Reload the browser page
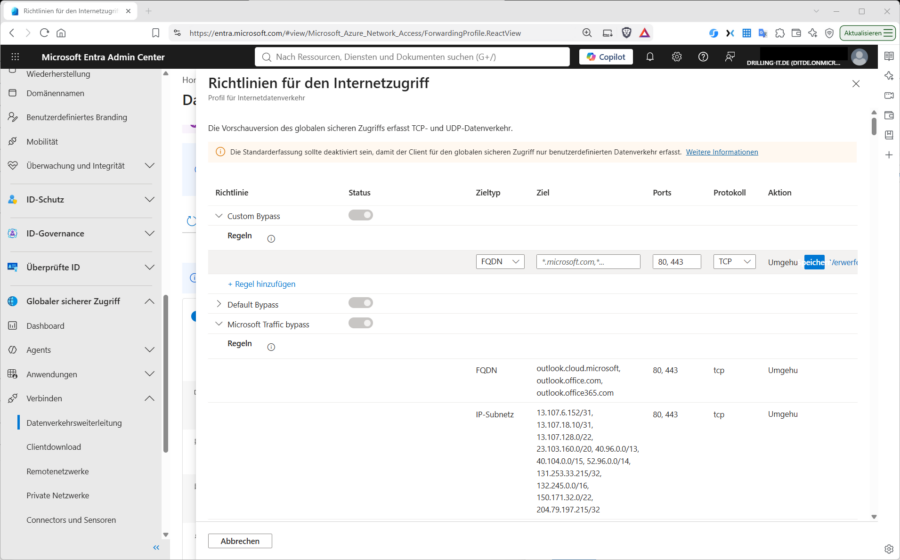Image resolution: width=900 pixels, height=560 pixels. click(x=44, y=33)
